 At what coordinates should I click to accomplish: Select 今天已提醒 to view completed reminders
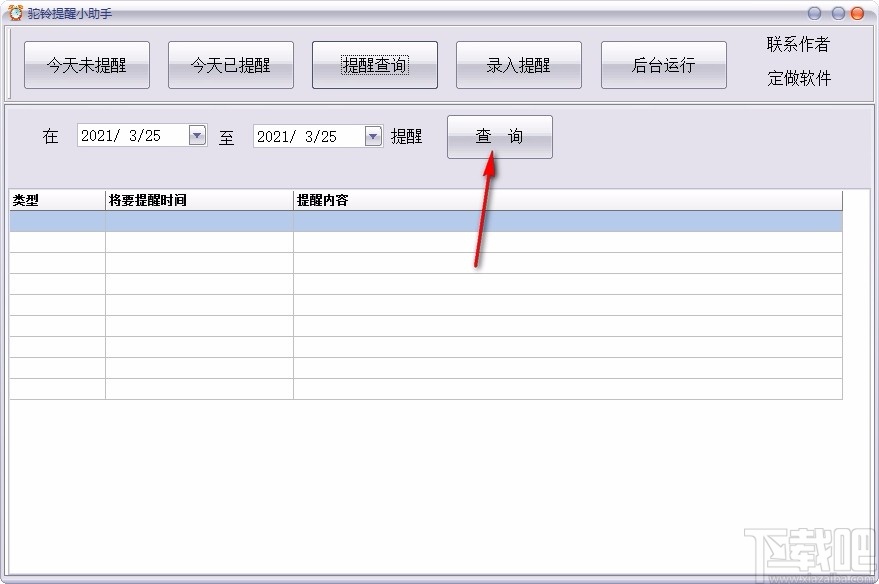(x=231, y=63)
